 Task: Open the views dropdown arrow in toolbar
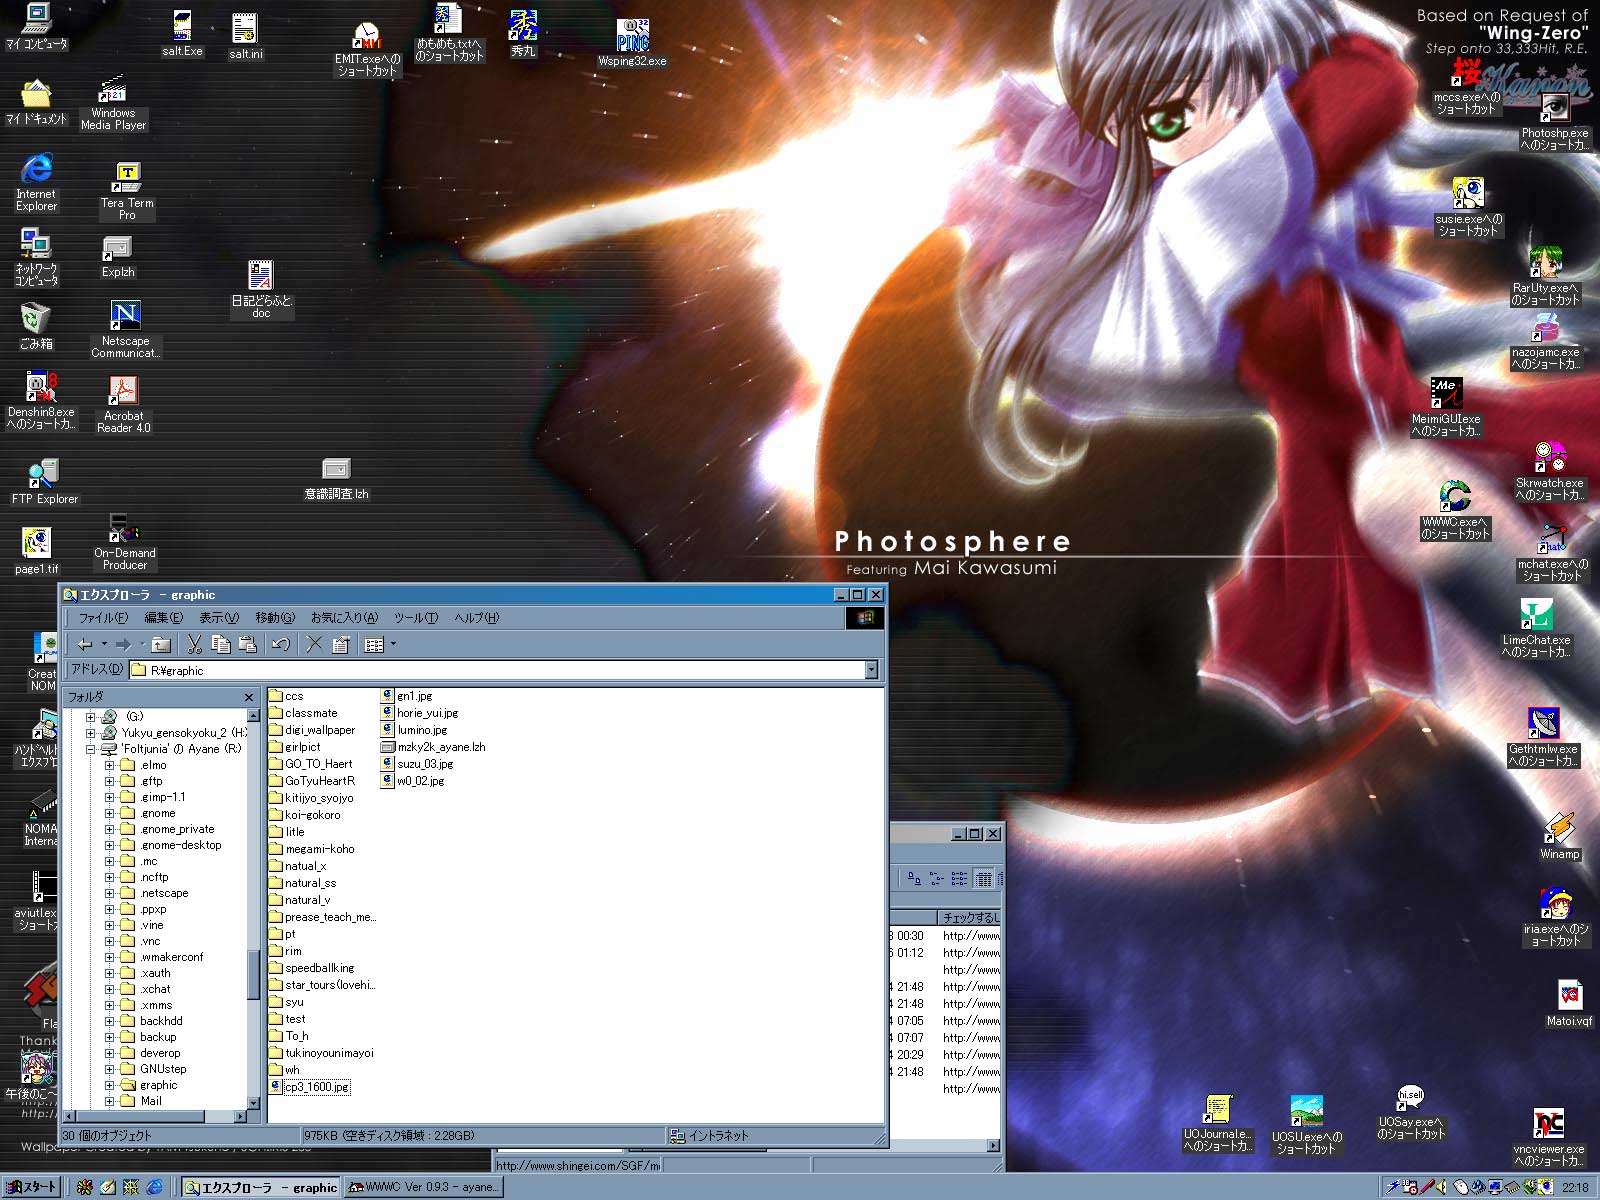394,645
